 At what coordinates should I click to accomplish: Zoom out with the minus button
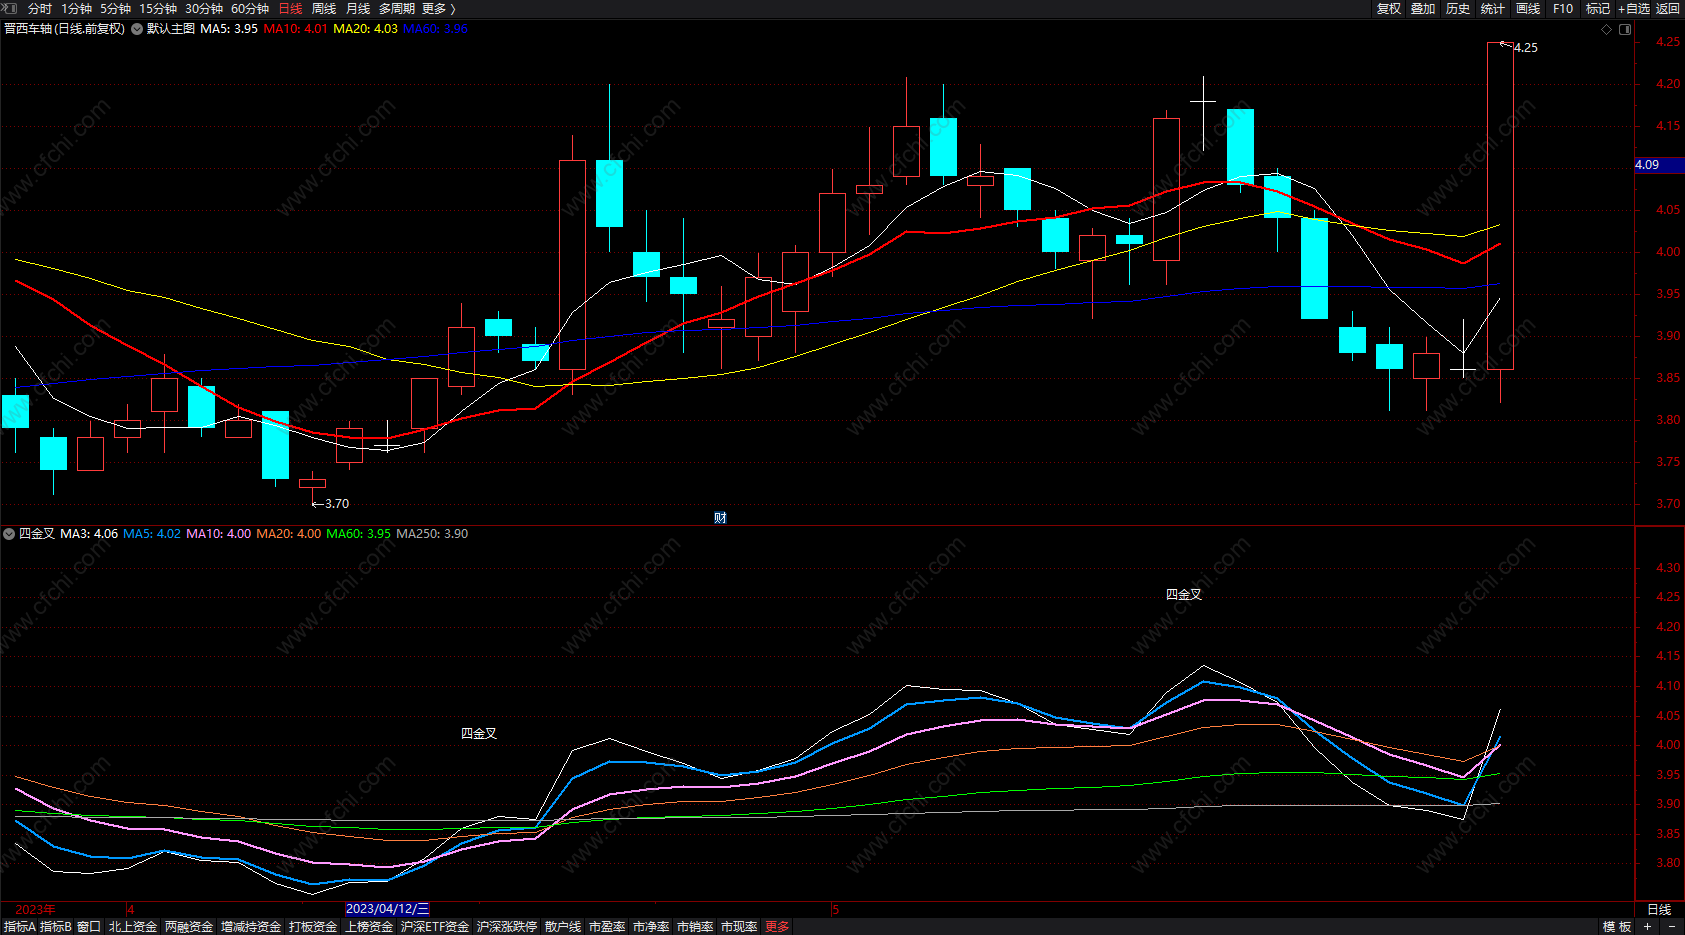(x=1671, y=927)
